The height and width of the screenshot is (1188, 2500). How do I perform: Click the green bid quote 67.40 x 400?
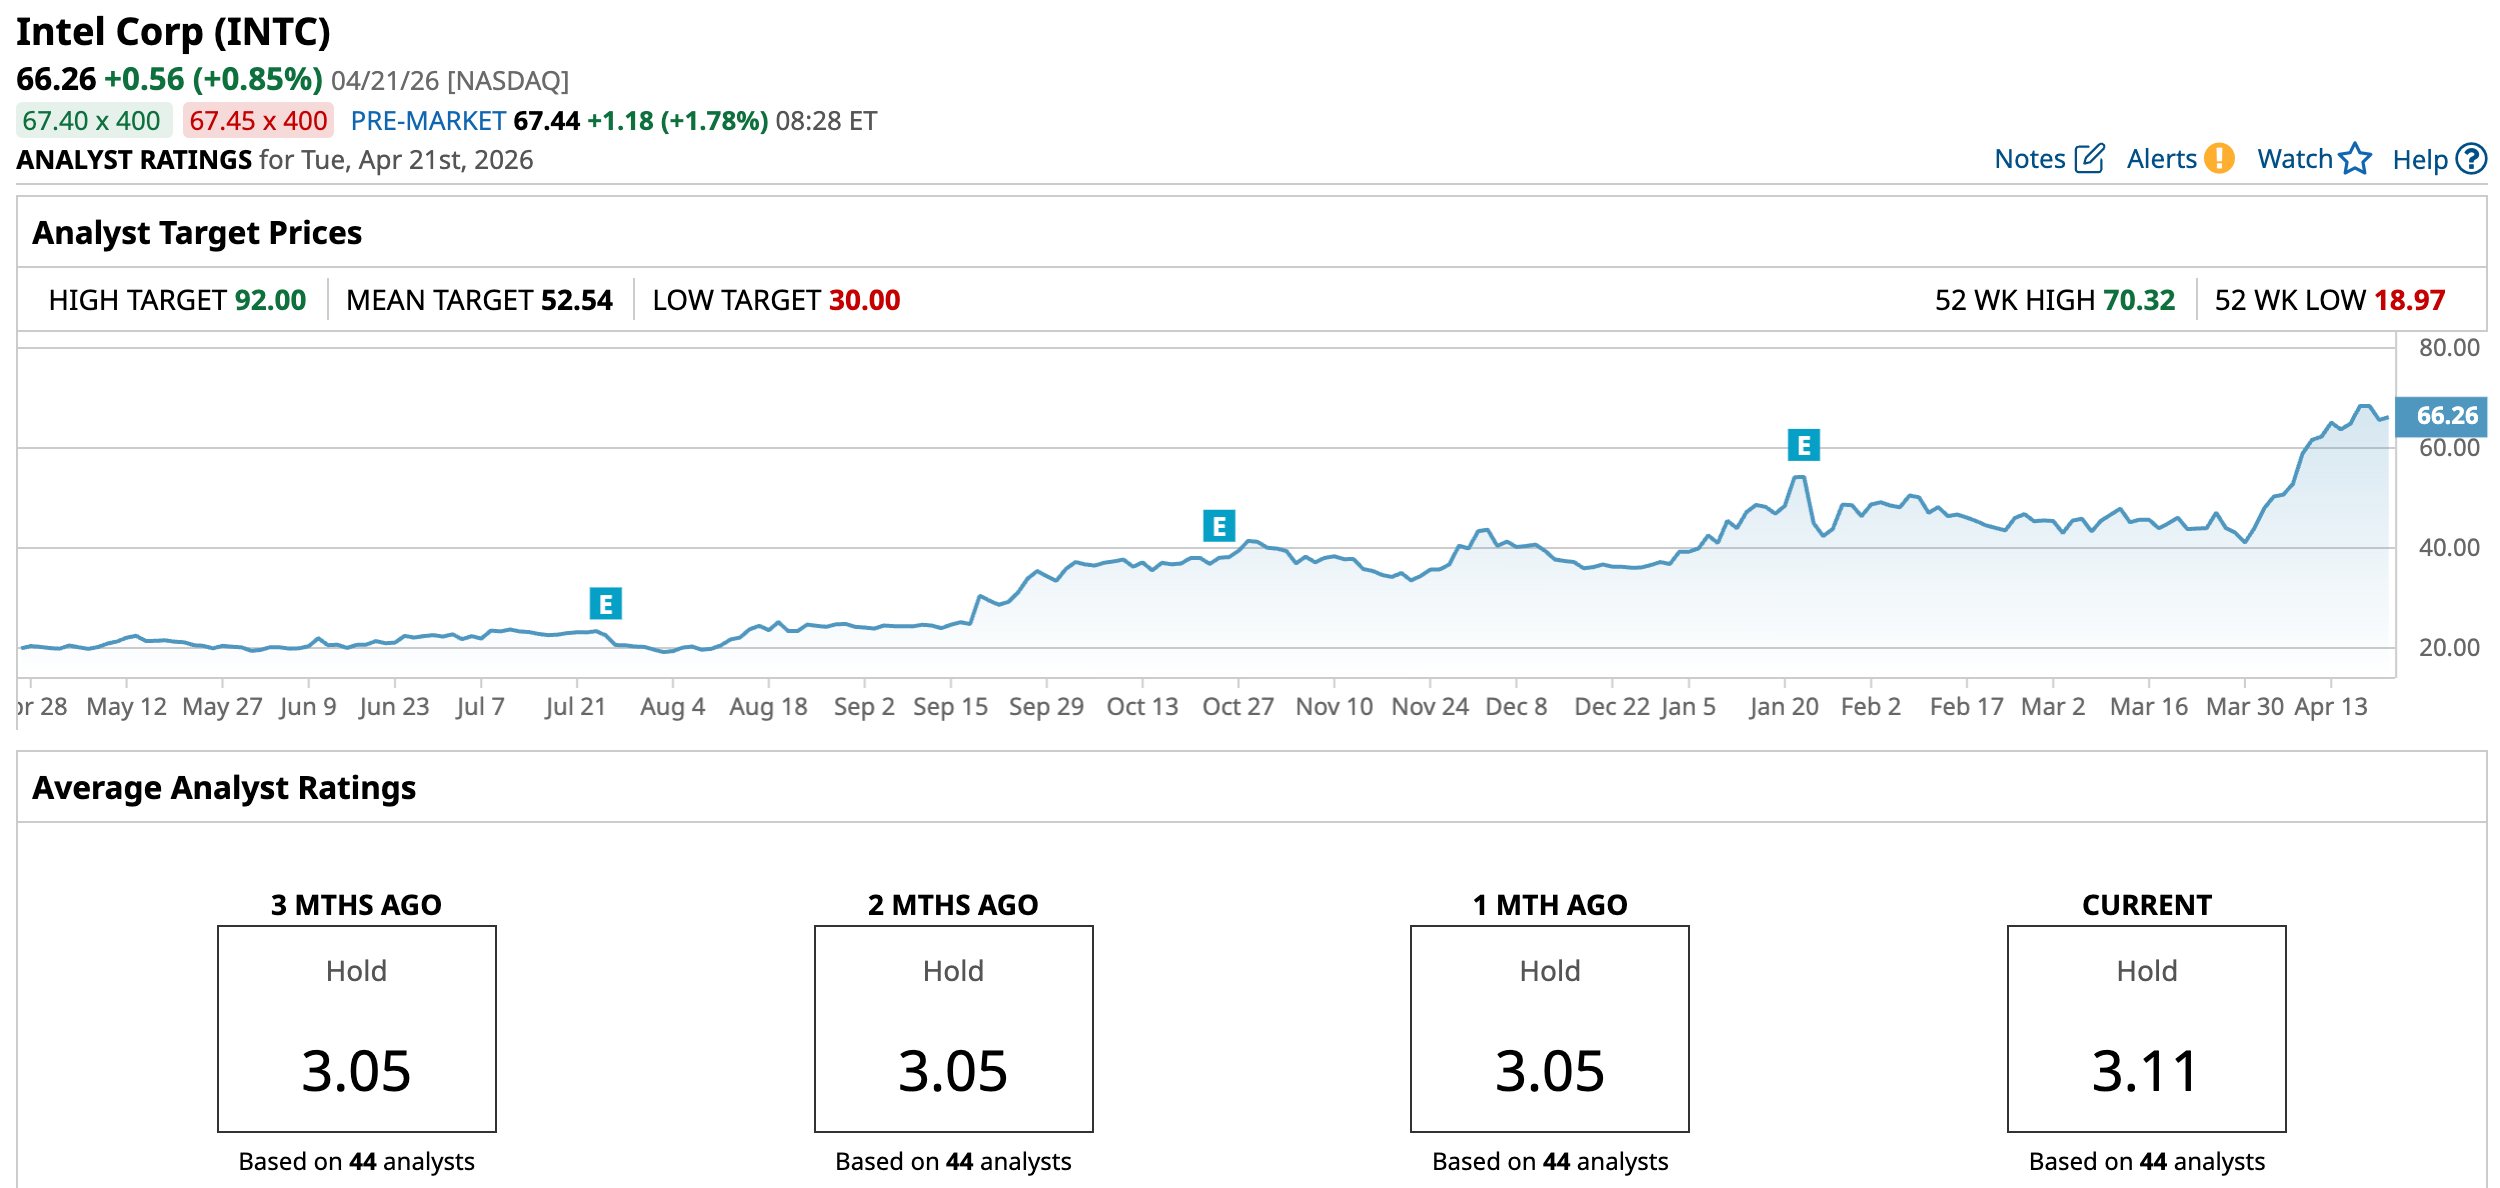92,121
